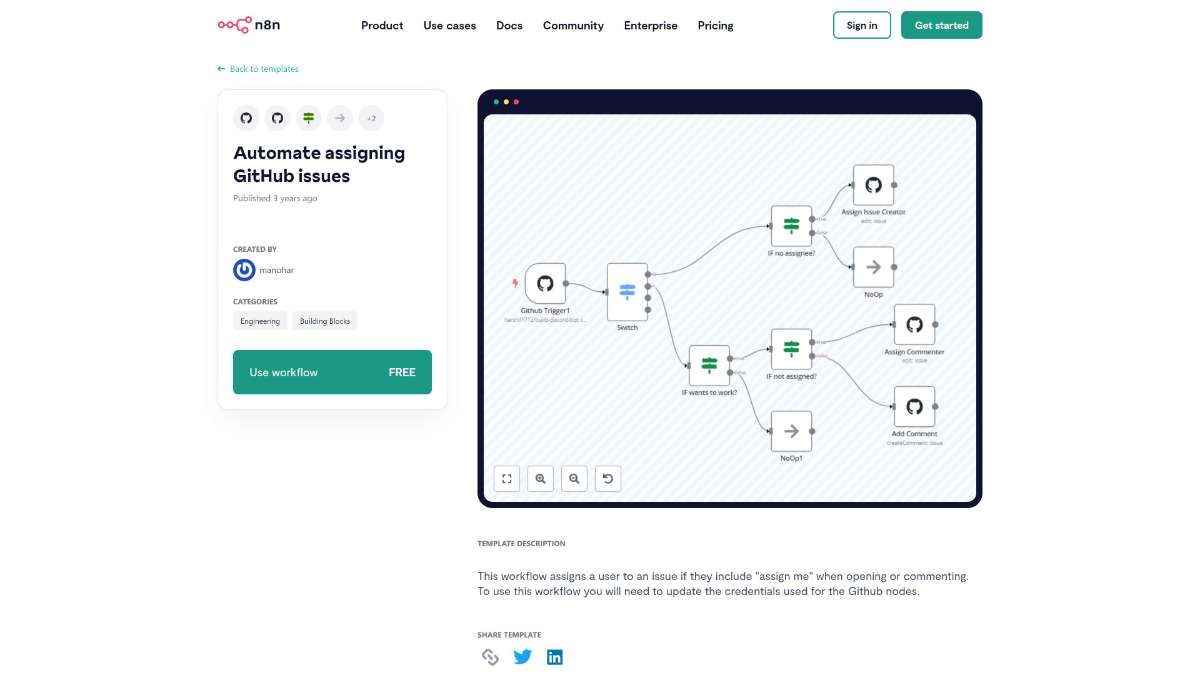1200x675 pixels.
Task: Click the arrow icon in the card header
Action: (340, 118)
